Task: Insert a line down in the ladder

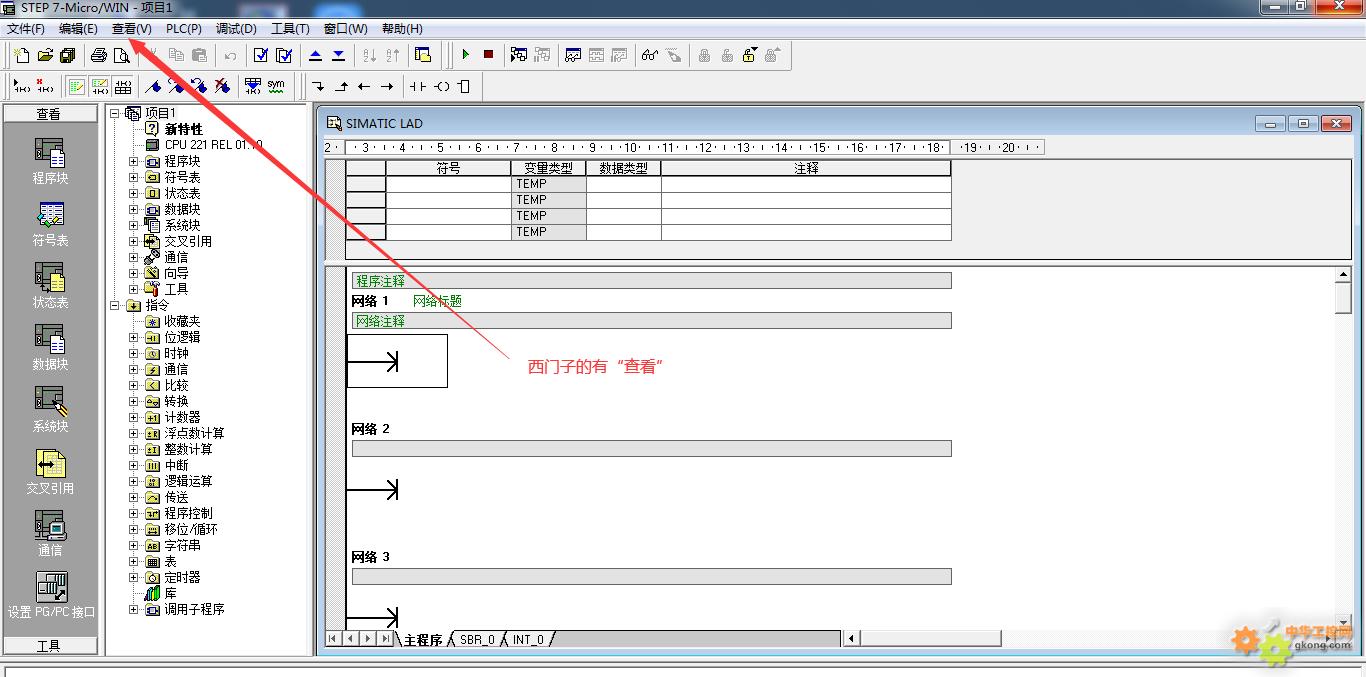Action: pyautogui.click(x=318, y=86)
